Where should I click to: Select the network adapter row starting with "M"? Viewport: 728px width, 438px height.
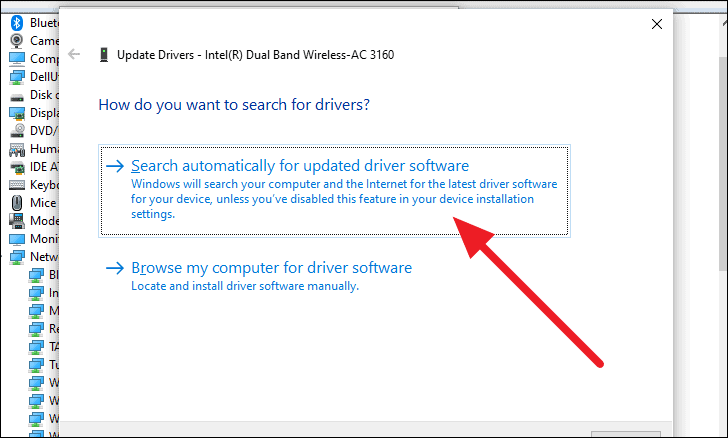click(44, 311)
